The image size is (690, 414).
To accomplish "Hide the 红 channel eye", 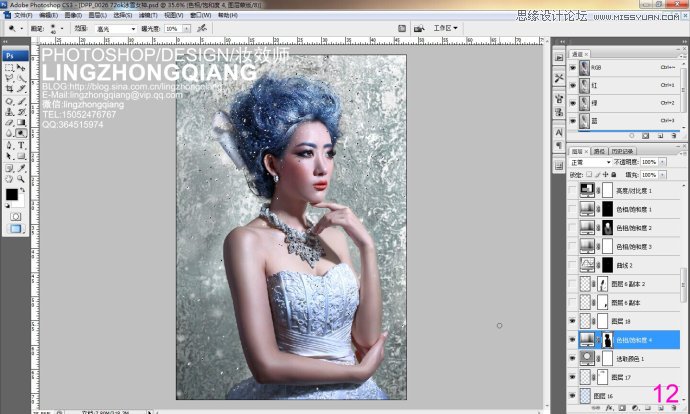I will click(x=573, y=85).
